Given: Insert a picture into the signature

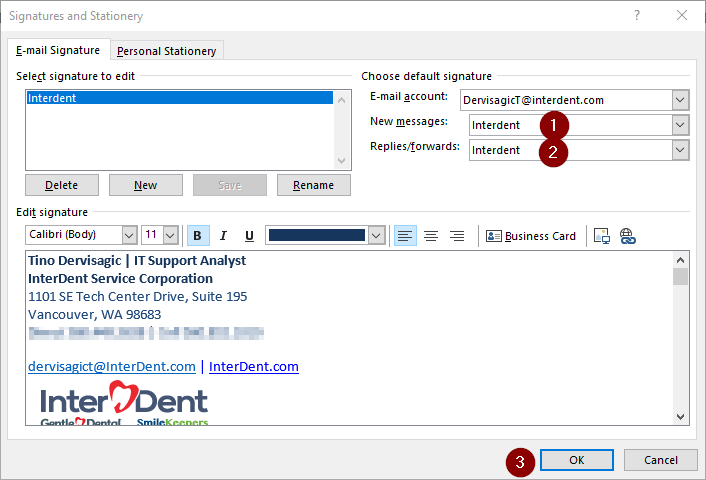Looking at the screenshot, I should point(602,235).
